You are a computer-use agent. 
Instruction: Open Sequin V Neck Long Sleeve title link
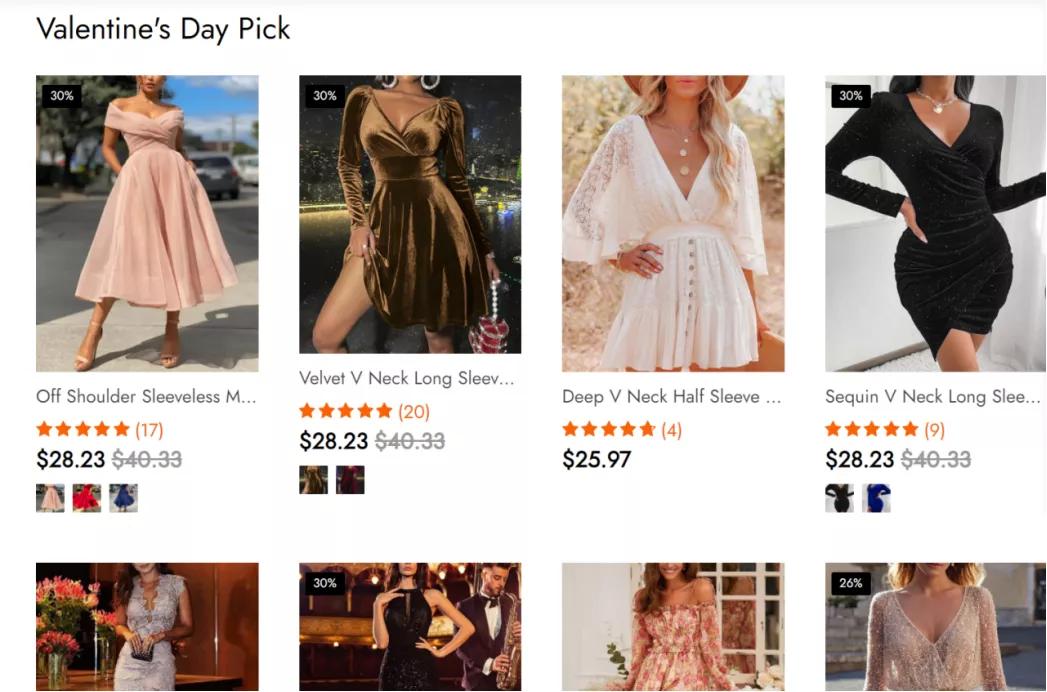coord(932,397)
